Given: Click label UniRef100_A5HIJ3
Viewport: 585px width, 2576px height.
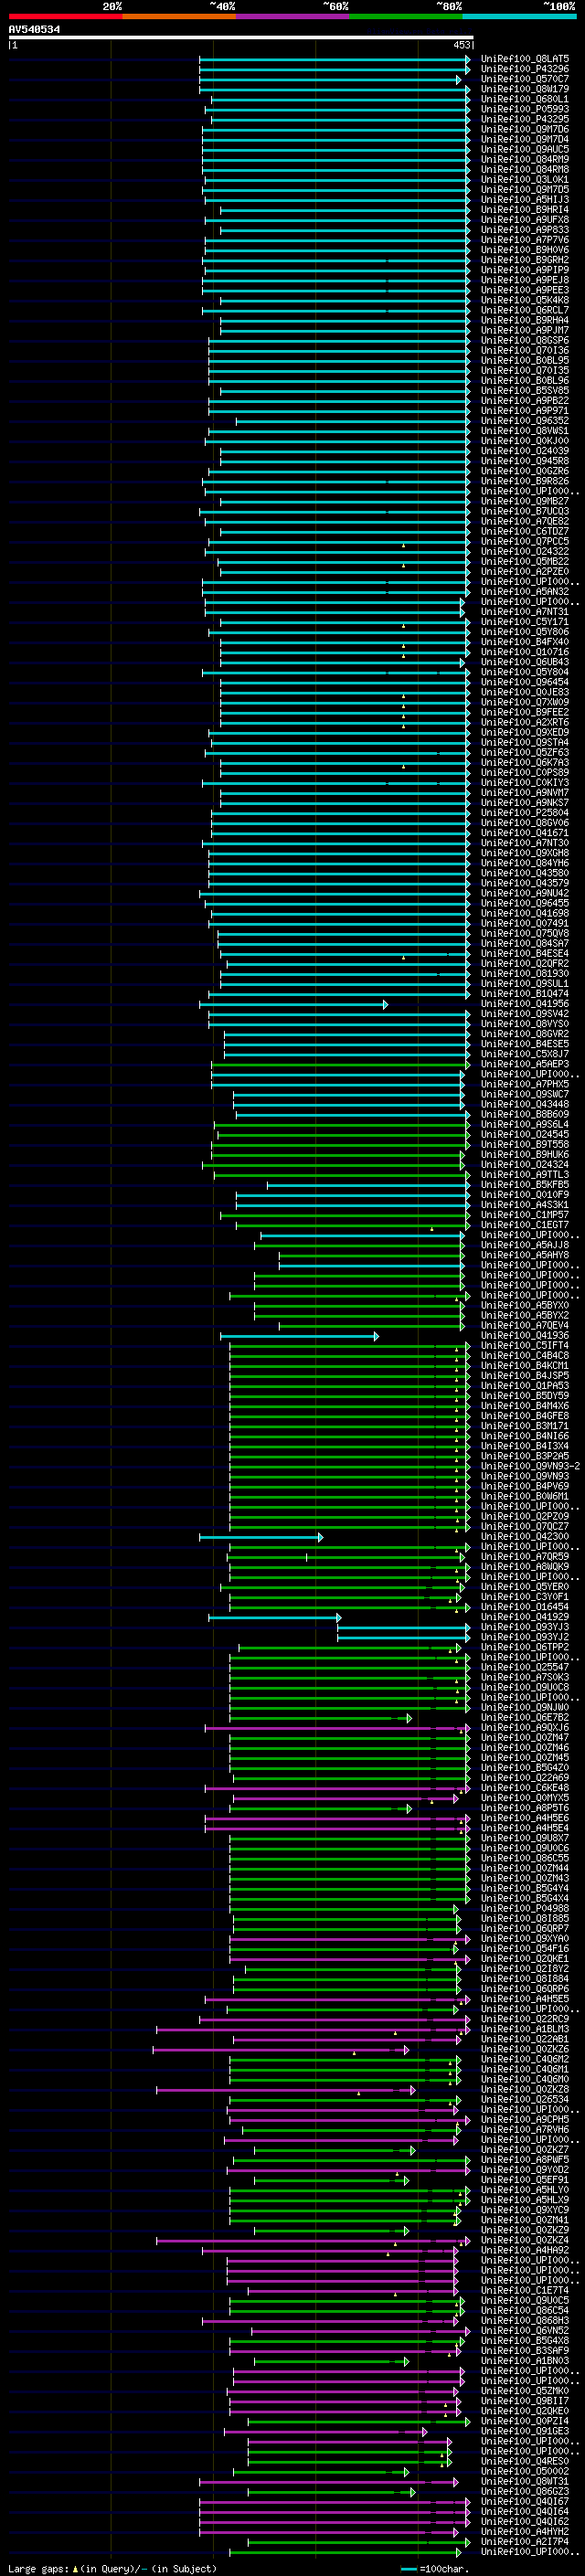Looking at the screenshot, I should (525, 199).
